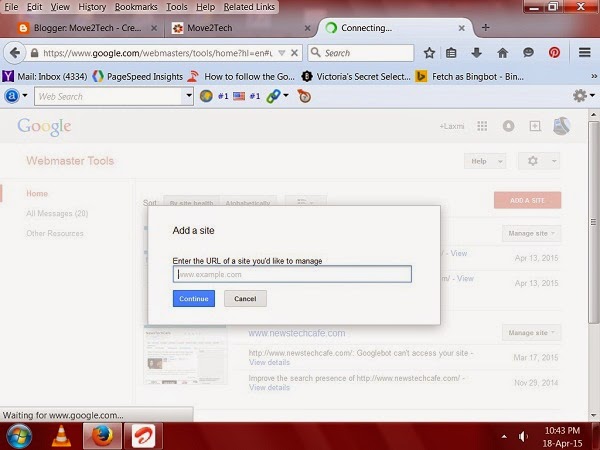Open the Windows Start button

coord(18,436)
